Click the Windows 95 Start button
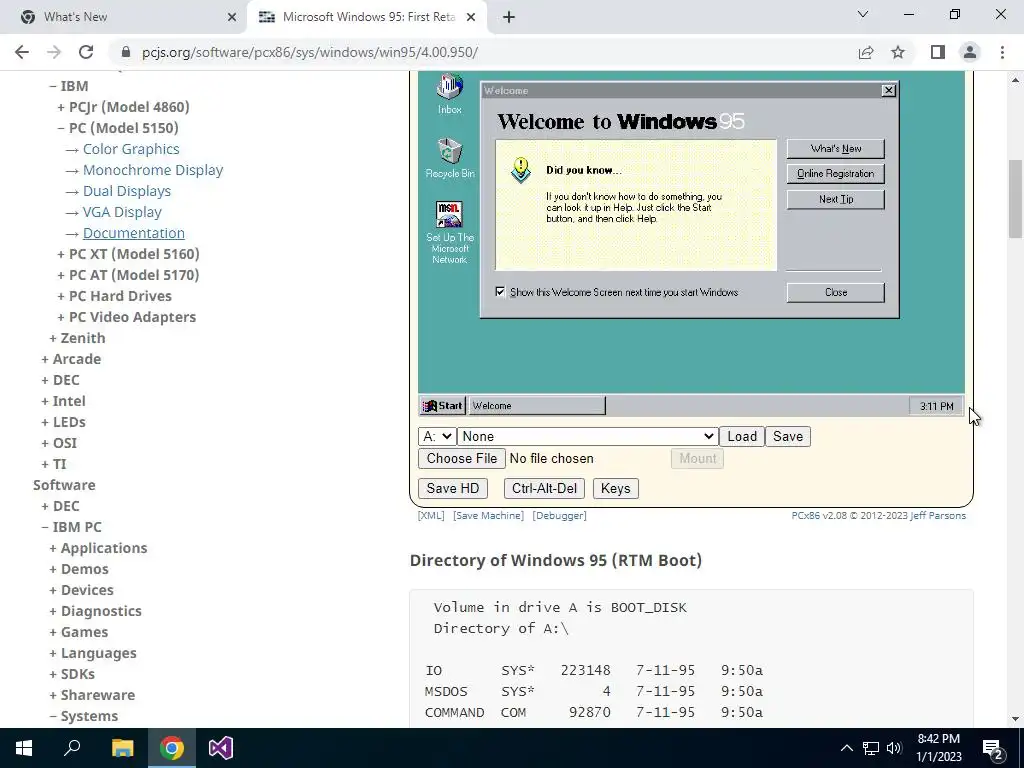 (x=442, y=406)
